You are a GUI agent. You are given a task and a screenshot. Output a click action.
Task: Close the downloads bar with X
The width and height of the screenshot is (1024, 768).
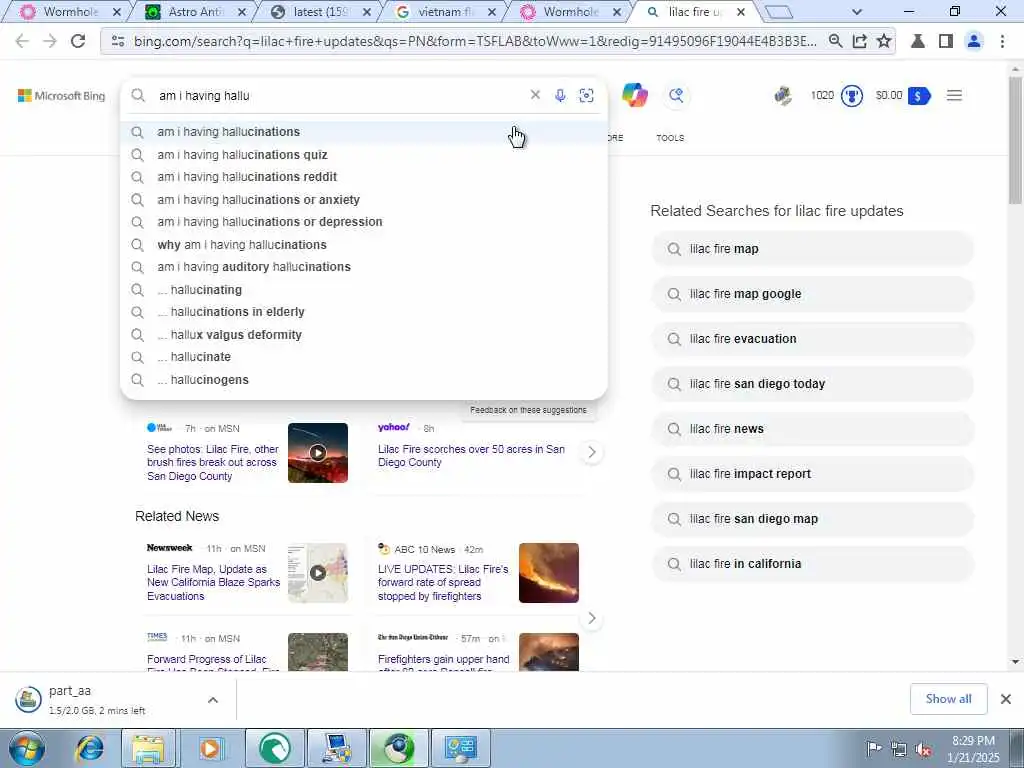coord(1006,699)
